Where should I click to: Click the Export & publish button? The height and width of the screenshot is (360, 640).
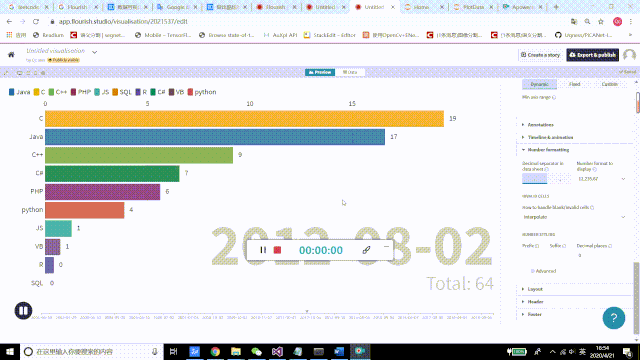coord(592,55)
